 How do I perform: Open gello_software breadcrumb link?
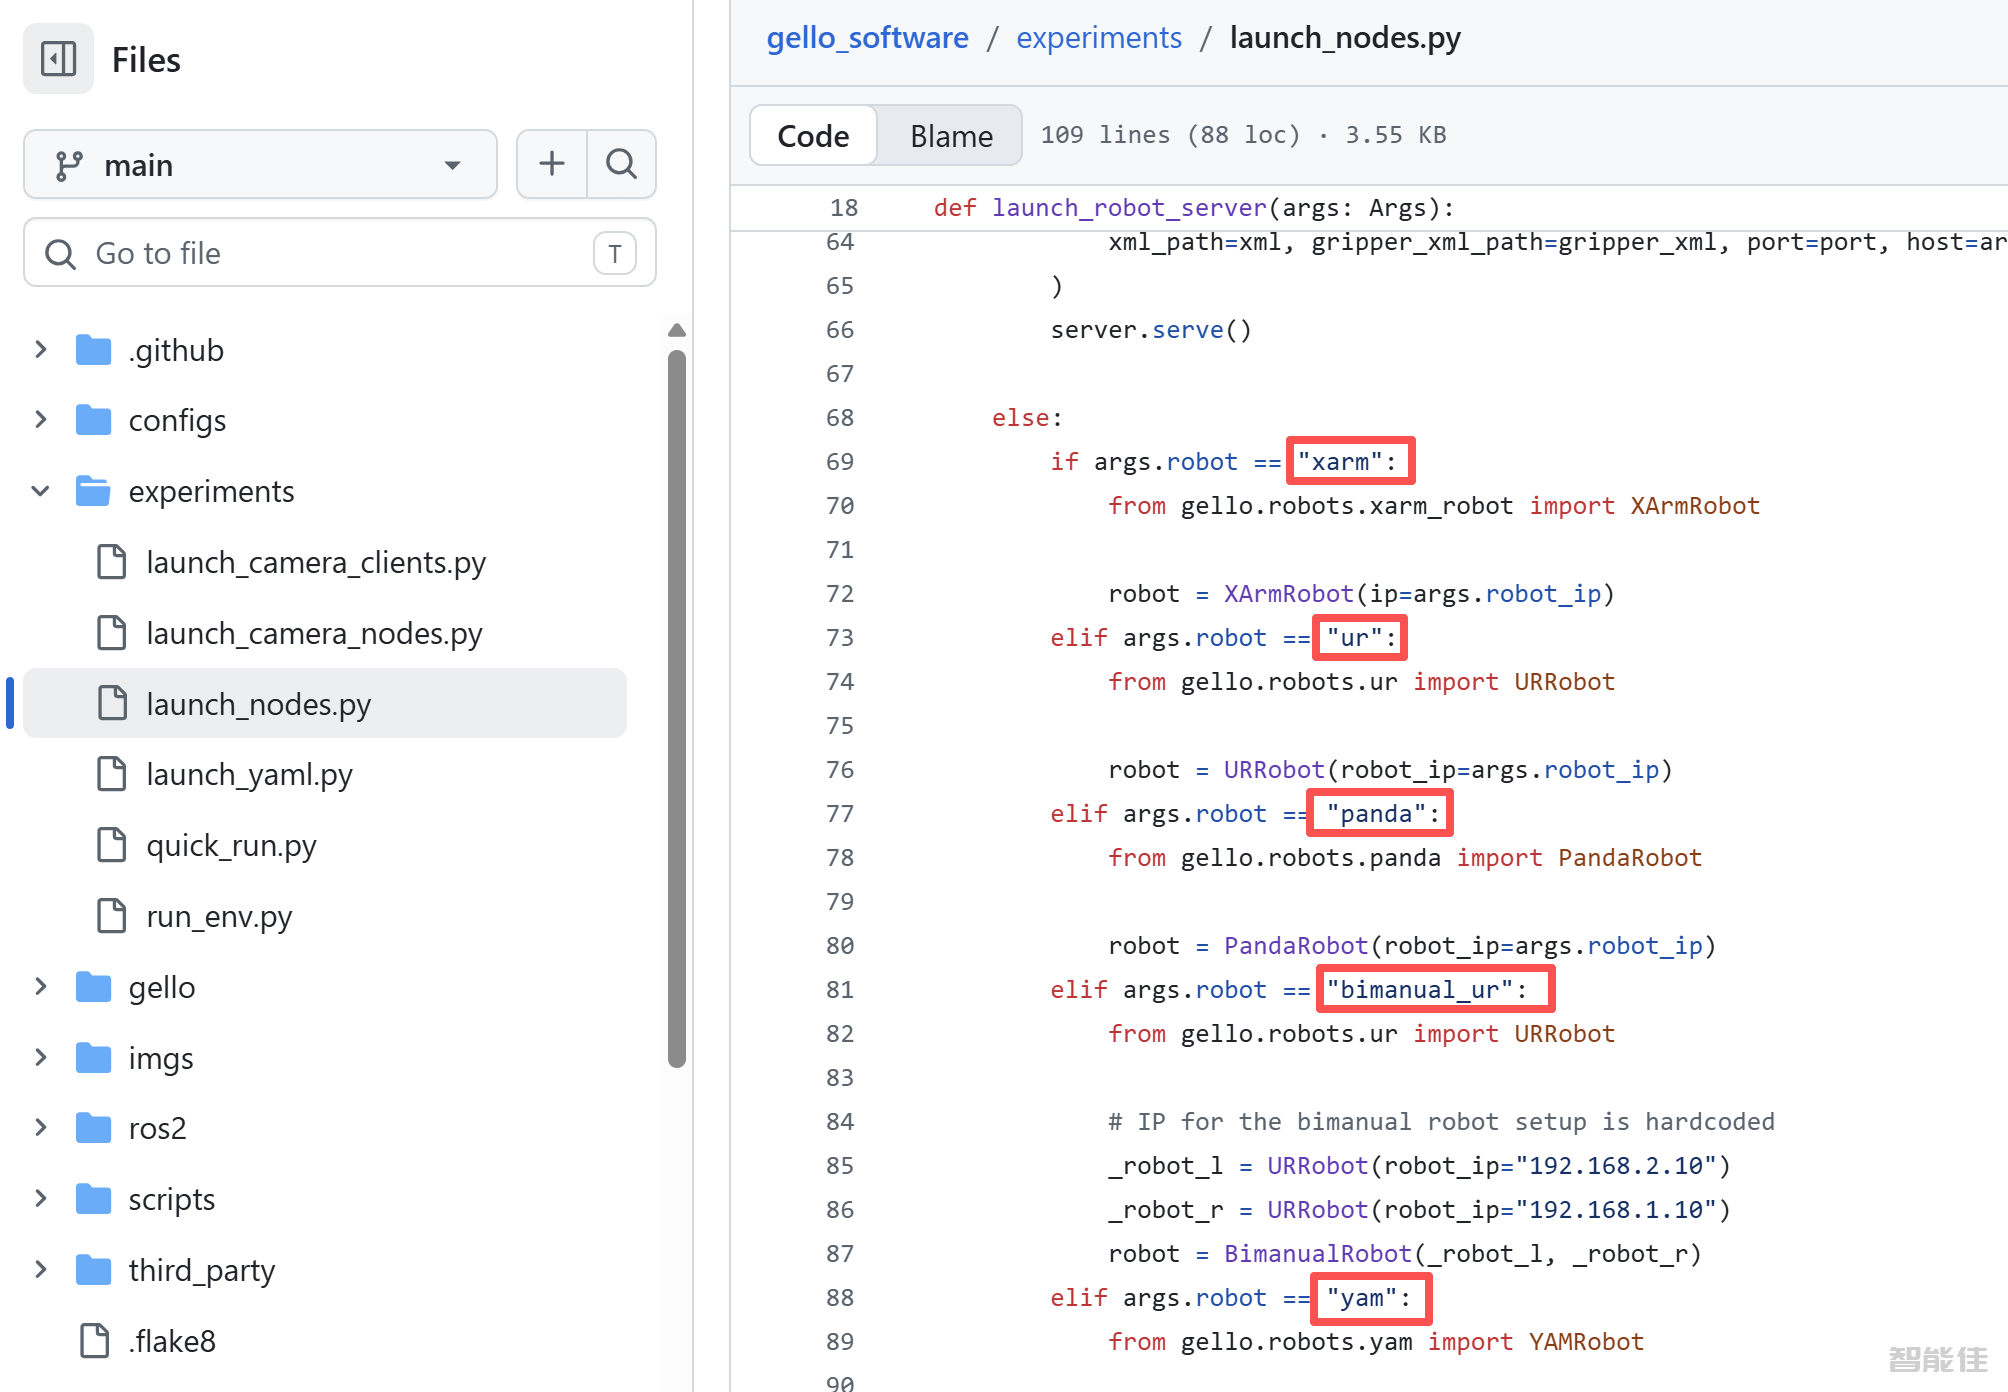click(867, 38)
